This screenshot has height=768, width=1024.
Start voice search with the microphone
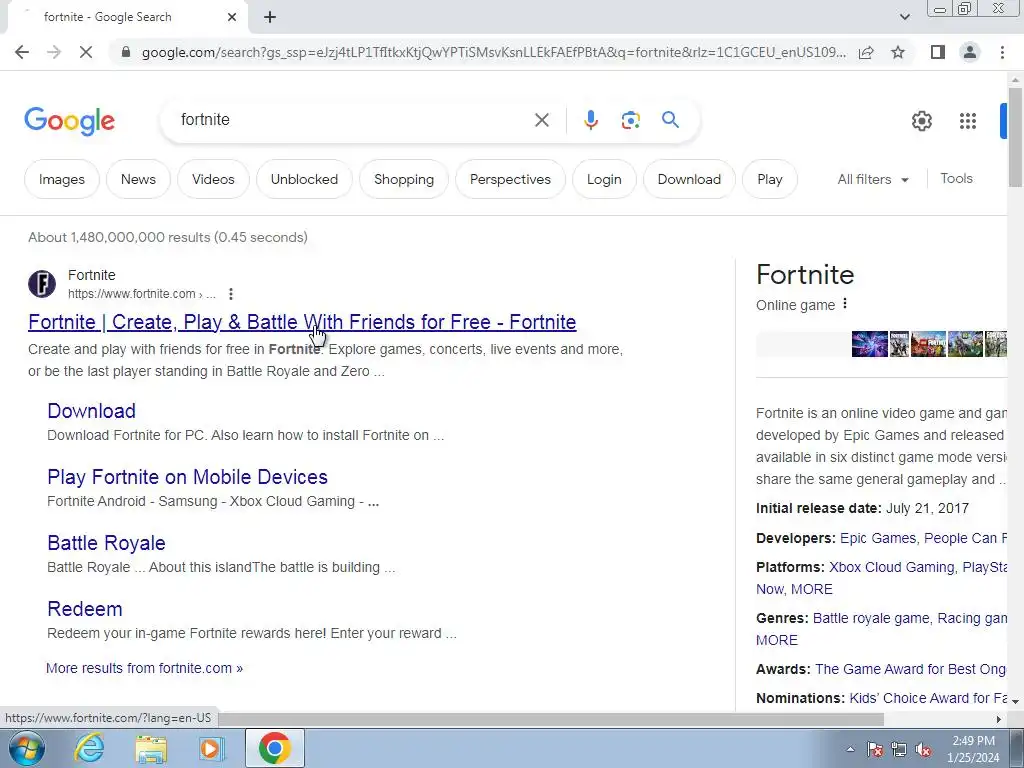point(590,120)
